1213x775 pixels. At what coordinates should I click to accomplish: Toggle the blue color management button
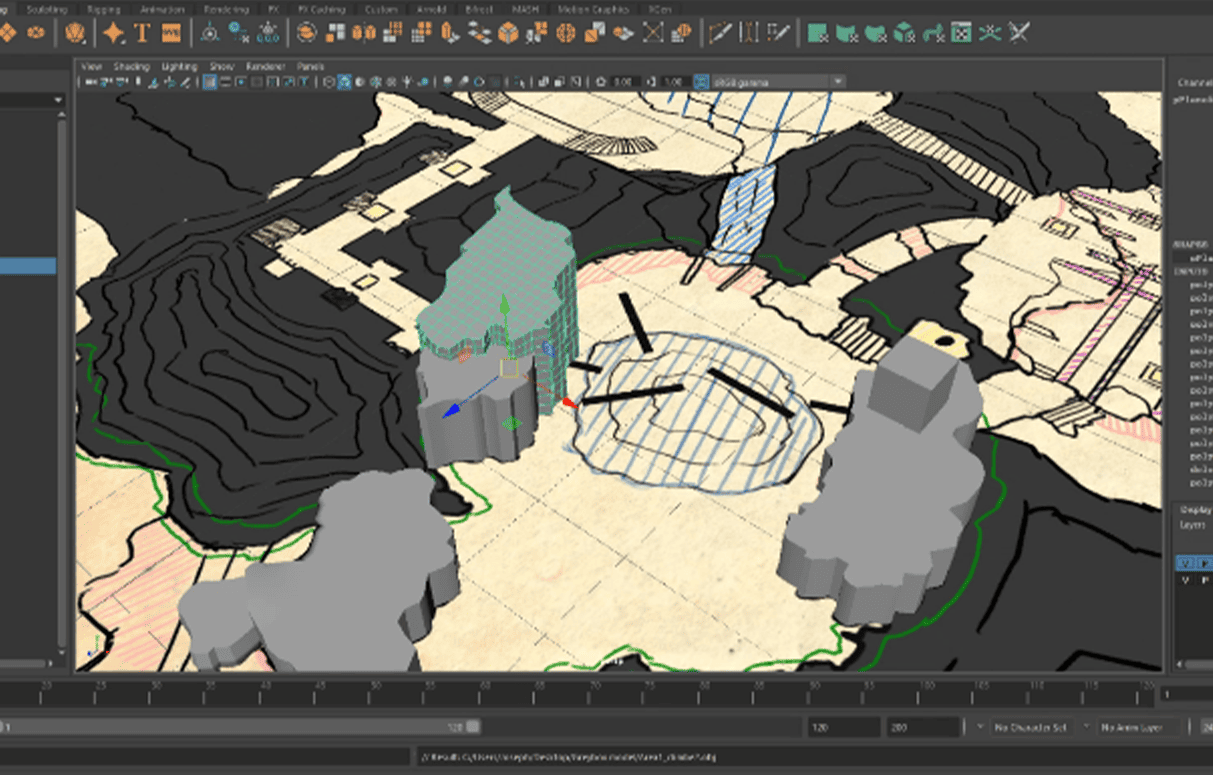pyautogui.click(x=703, y=82)
